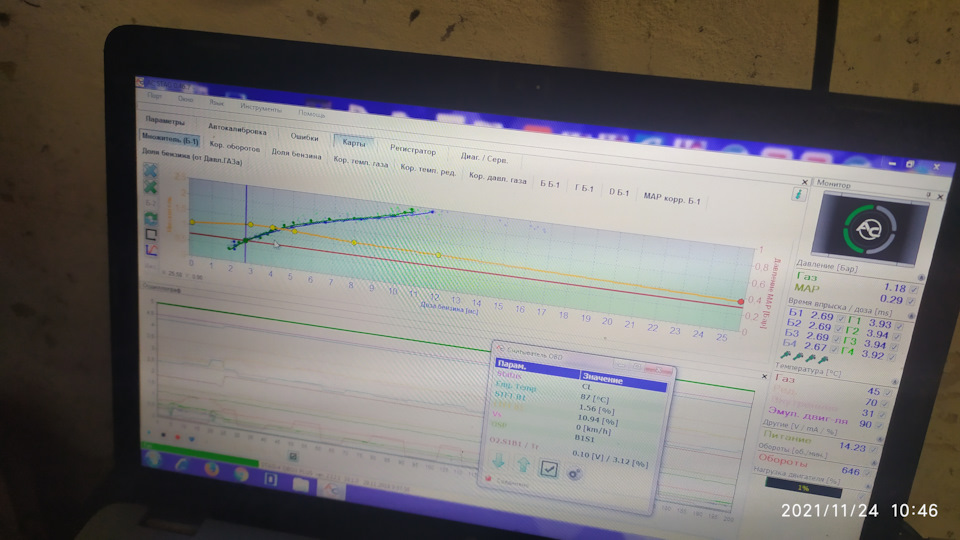
Task: Collapse the Температура [°C] section
Action: point(893,381)
